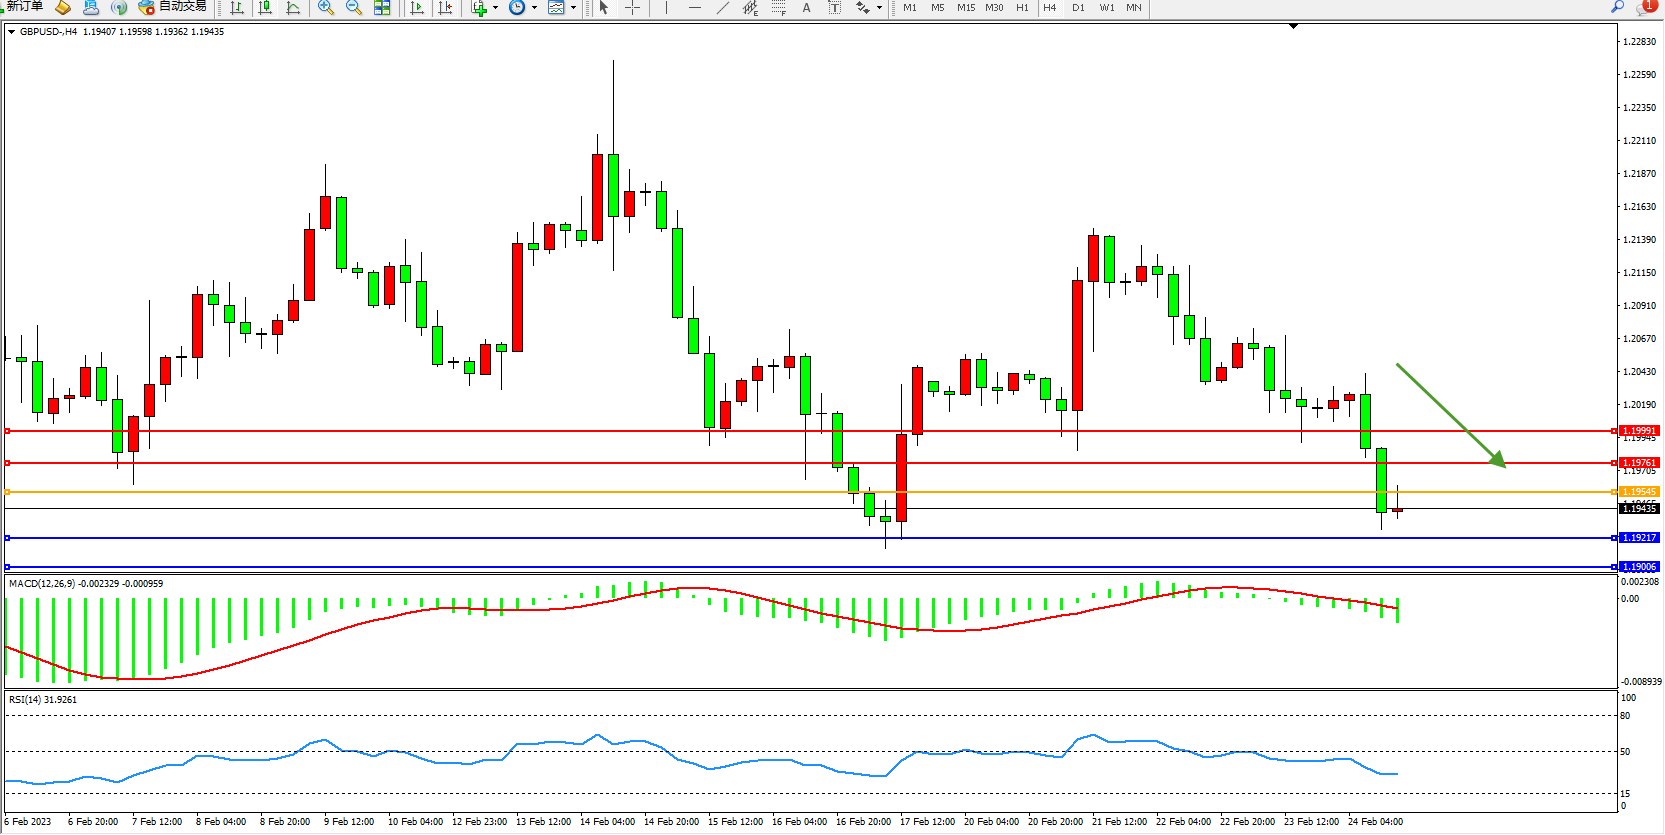
Task: Select the horizontal line drawing tool
Action: point(695,7)
